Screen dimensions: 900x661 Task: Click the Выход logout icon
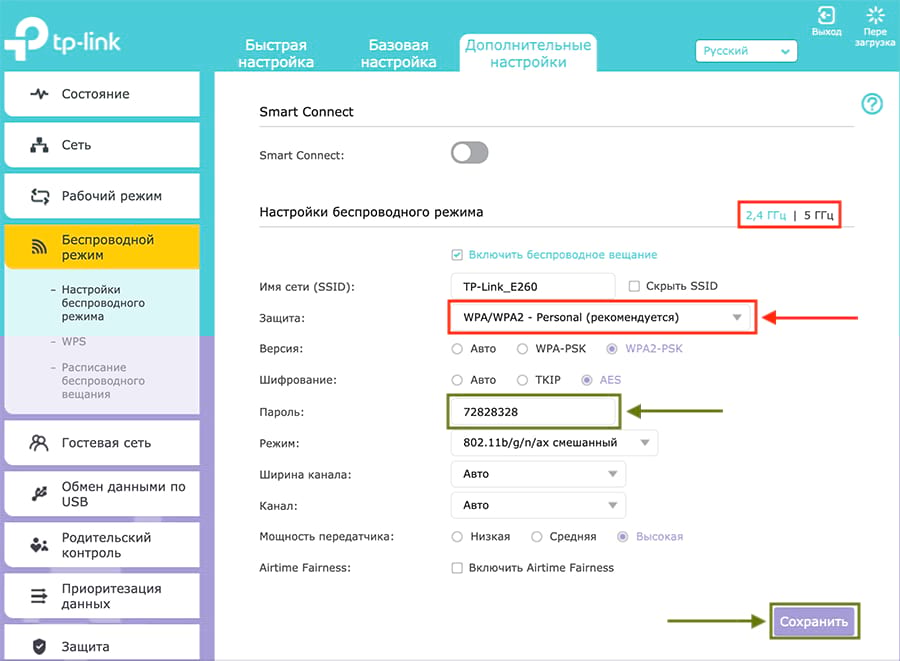[x=826, y=15]
